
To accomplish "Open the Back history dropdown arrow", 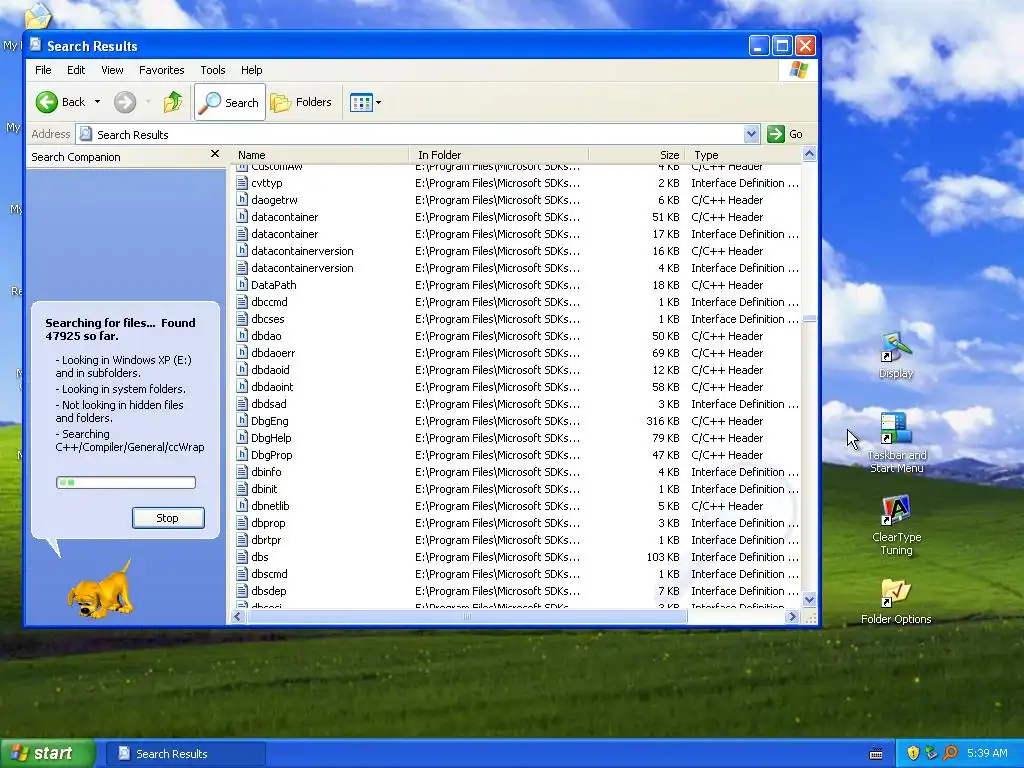I will [97, 102].
